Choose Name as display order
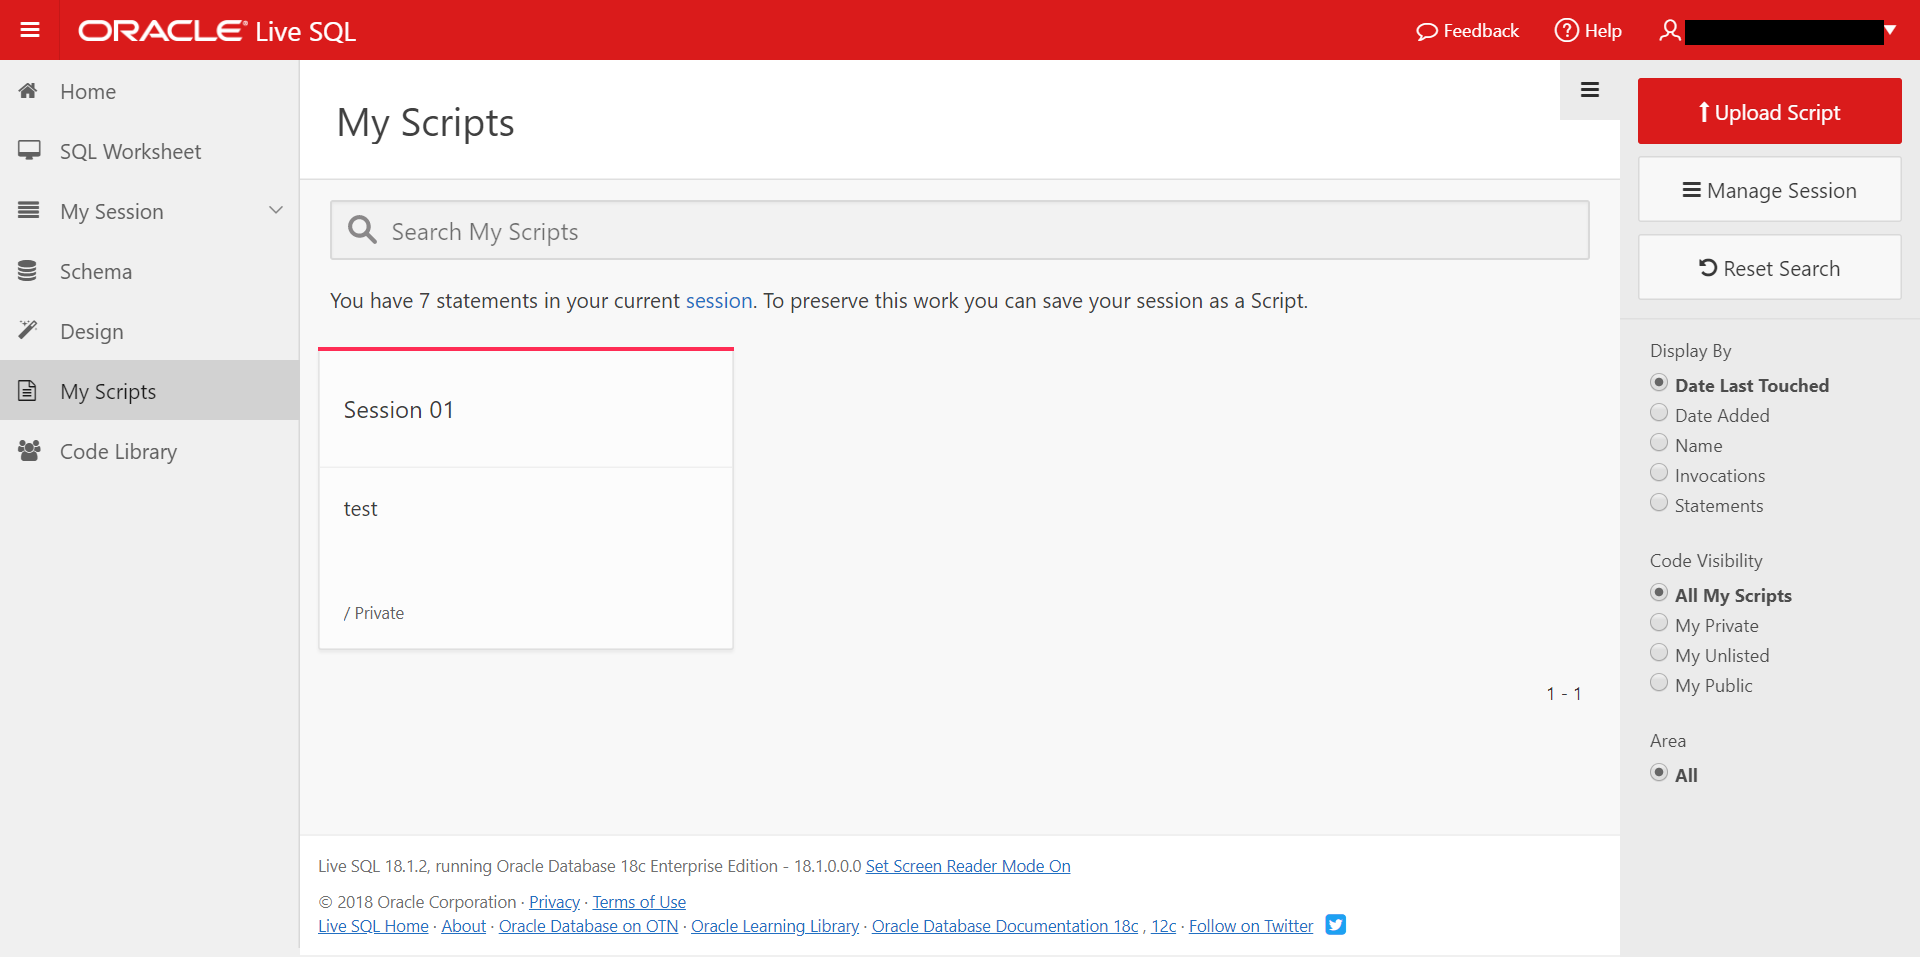 pyautogui.click(x=1659, y=444)
